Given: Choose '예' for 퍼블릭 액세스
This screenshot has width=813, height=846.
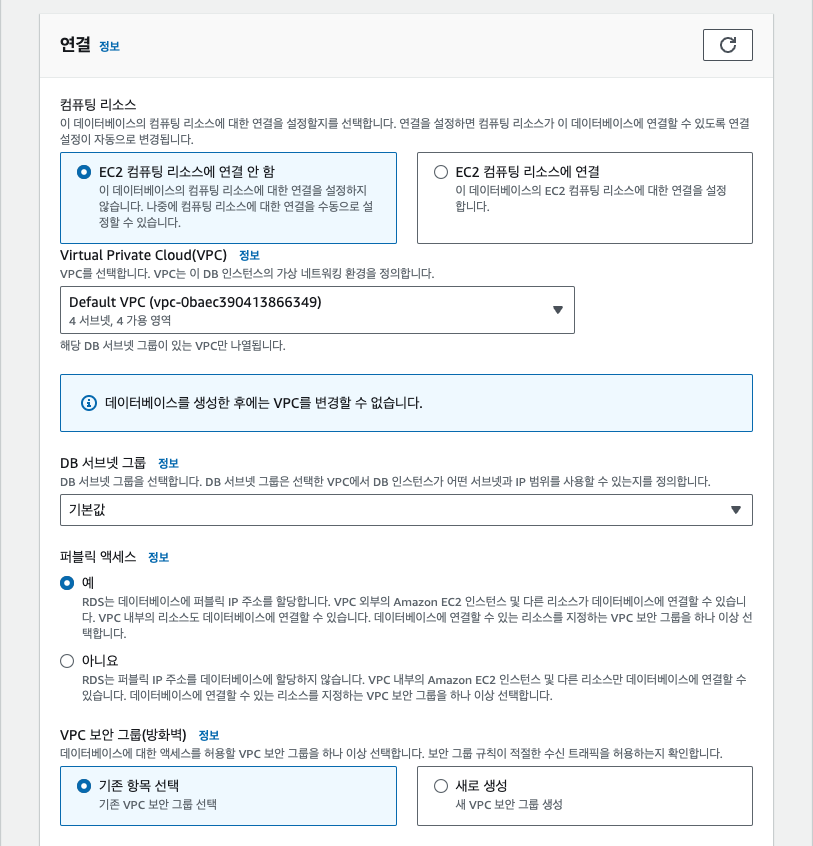Looking at the screenshot, I should [67, 583].
